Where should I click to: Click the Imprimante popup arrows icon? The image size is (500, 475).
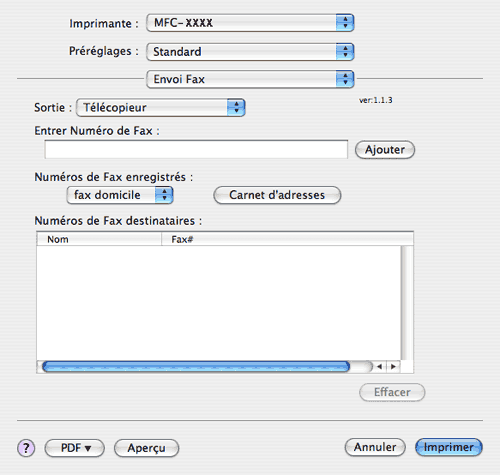coord(345,23)
